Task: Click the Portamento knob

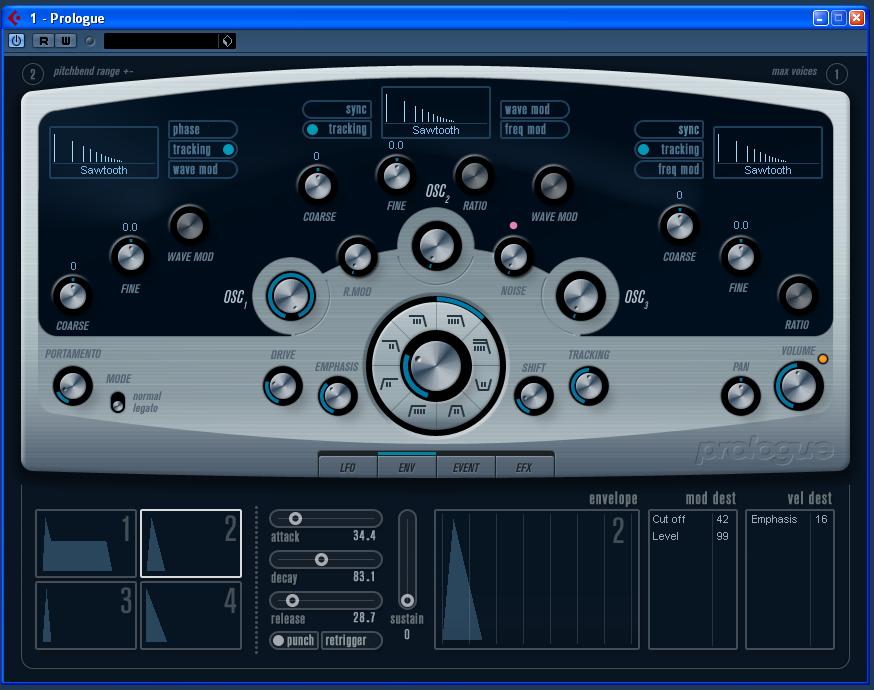Action: 72,386
